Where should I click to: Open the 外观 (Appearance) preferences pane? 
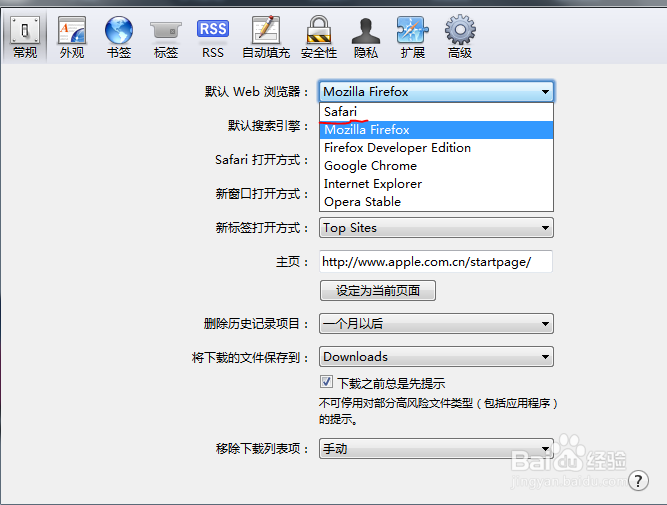(72, 37)
